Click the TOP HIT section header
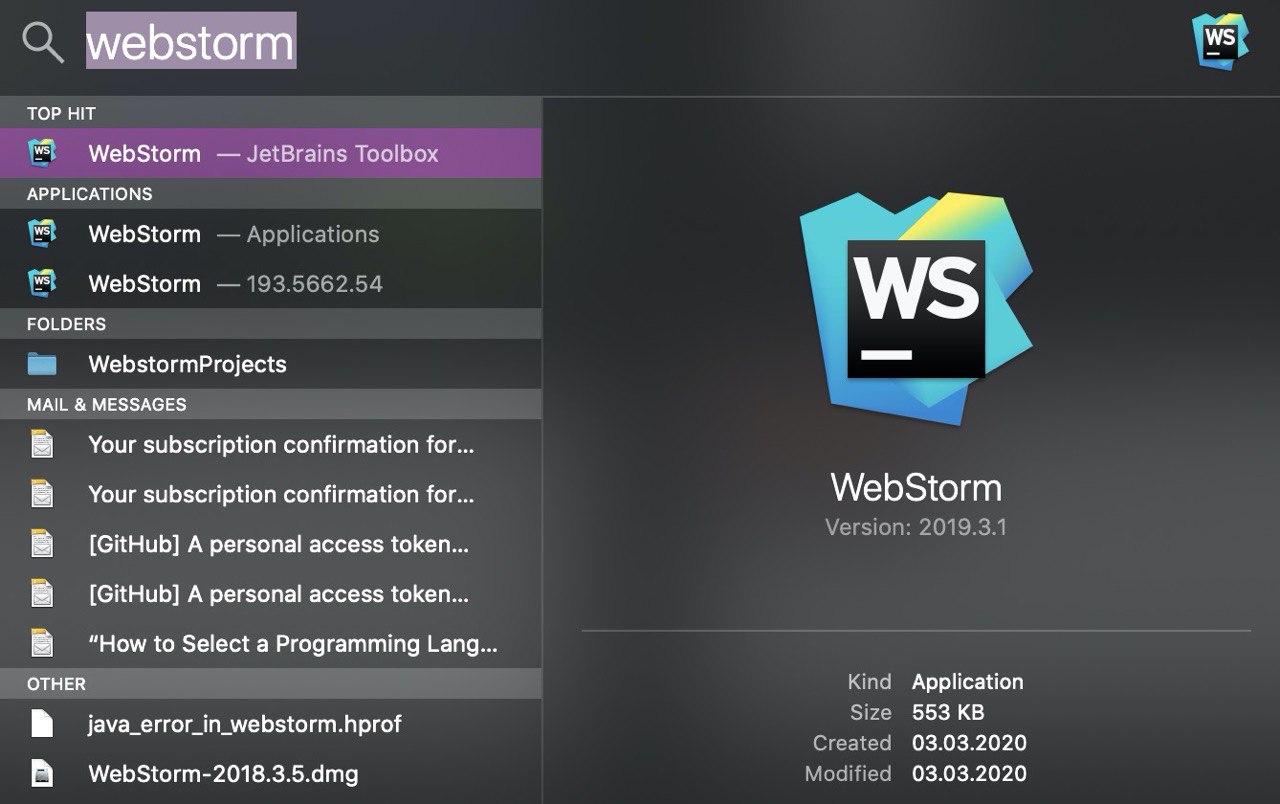The height and width of the screenshot is (804, 1280). (61, 113)
